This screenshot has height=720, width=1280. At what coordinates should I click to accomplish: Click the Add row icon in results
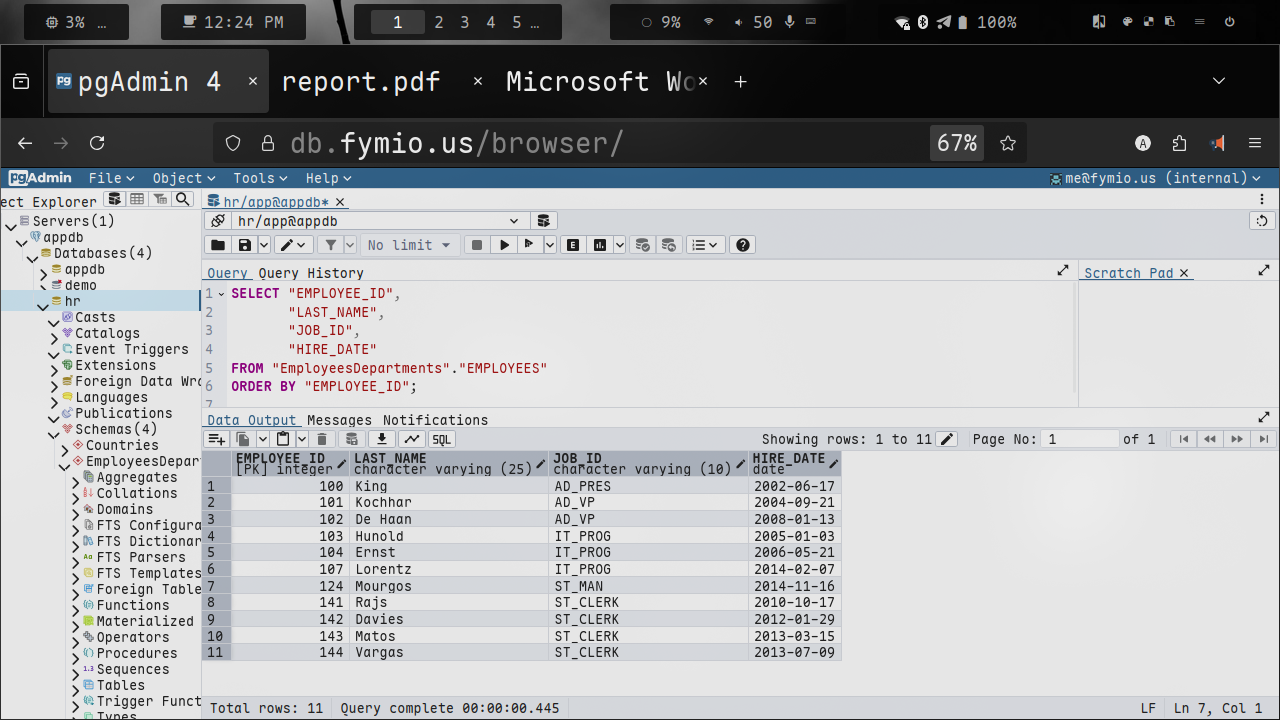coord(216,439)
